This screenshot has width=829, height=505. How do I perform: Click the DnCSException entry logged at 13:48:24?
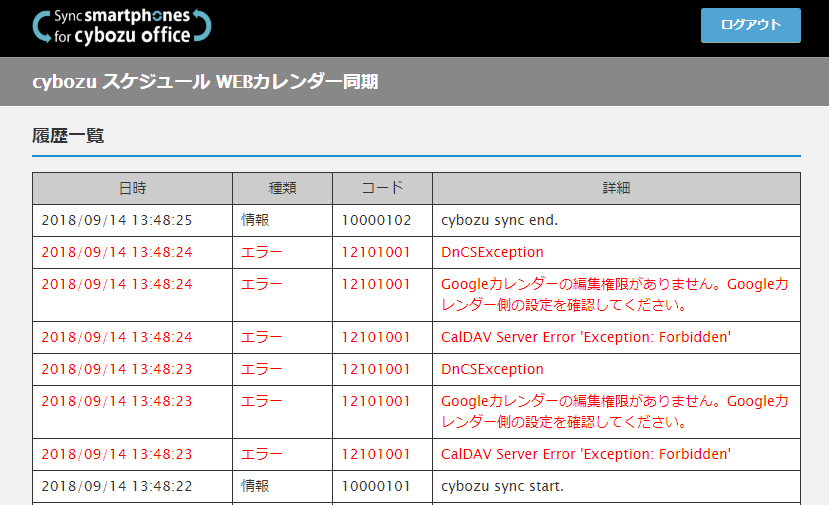coord(492,252)
